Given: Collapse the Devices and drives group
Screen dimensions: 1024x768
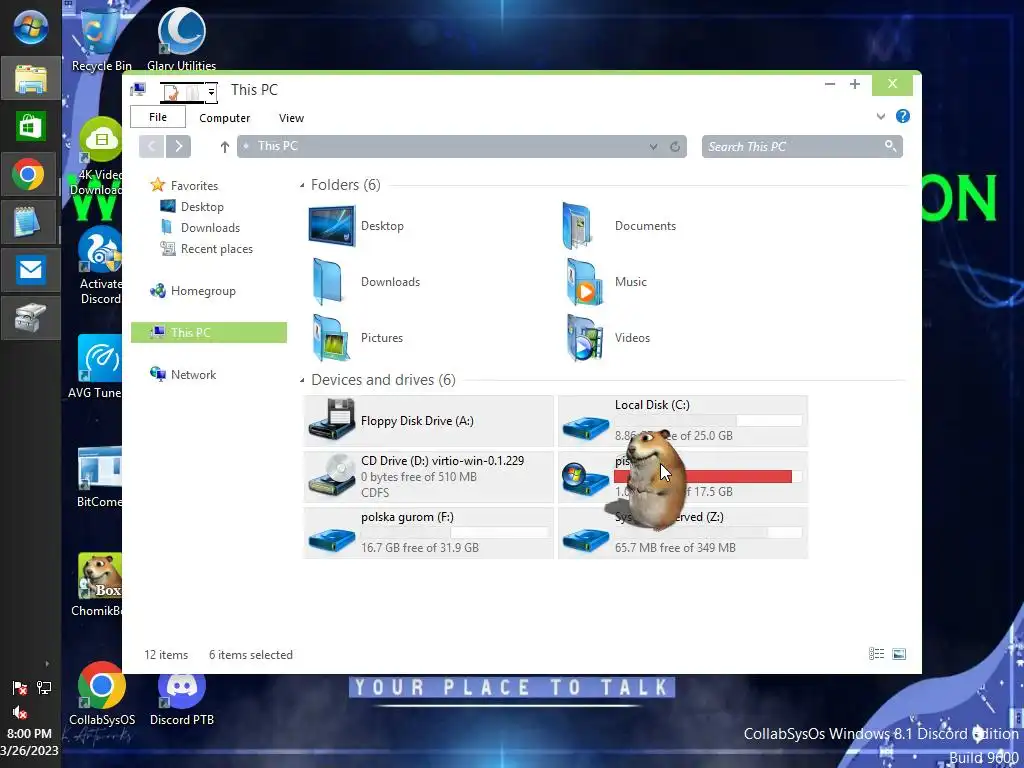Looking at the screenshot, I should click(302, 380).
